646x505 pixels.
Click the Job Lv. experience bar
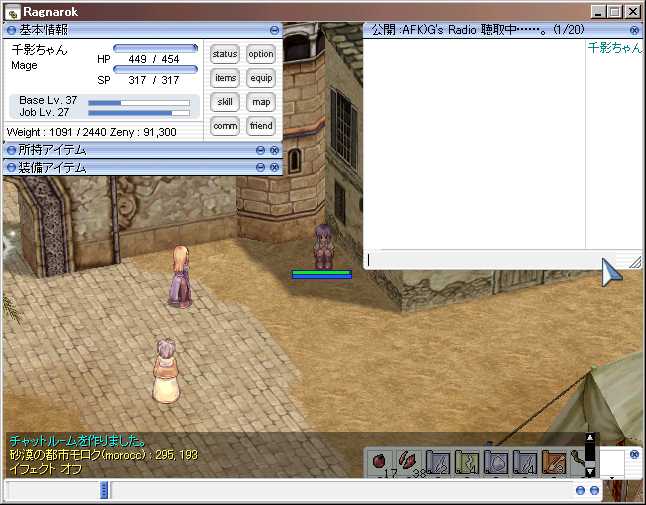(x=139, y=113)
